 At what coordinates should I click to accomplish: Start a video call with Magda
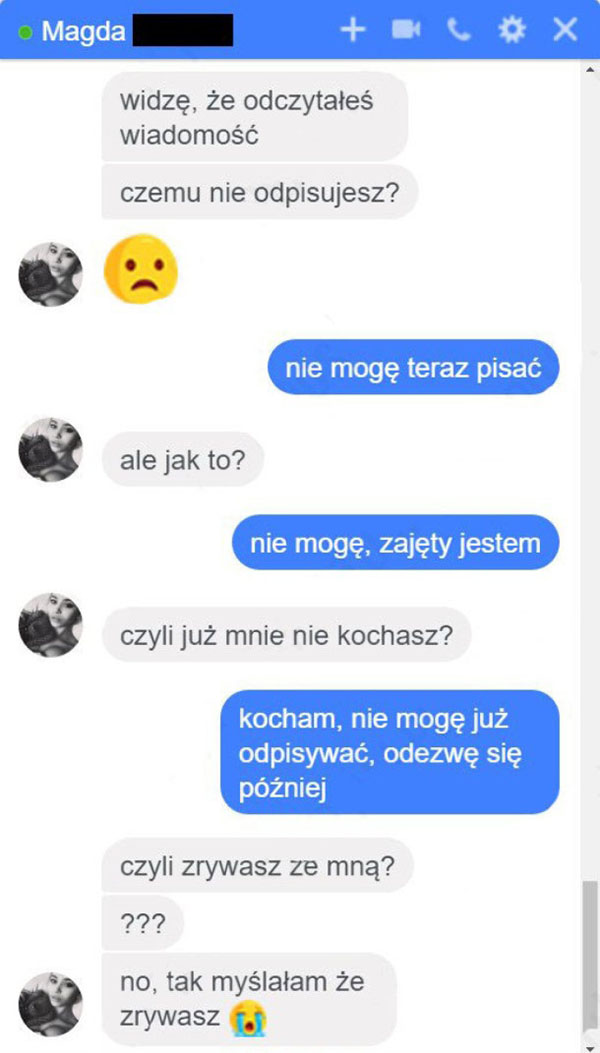tap(406, 30)
